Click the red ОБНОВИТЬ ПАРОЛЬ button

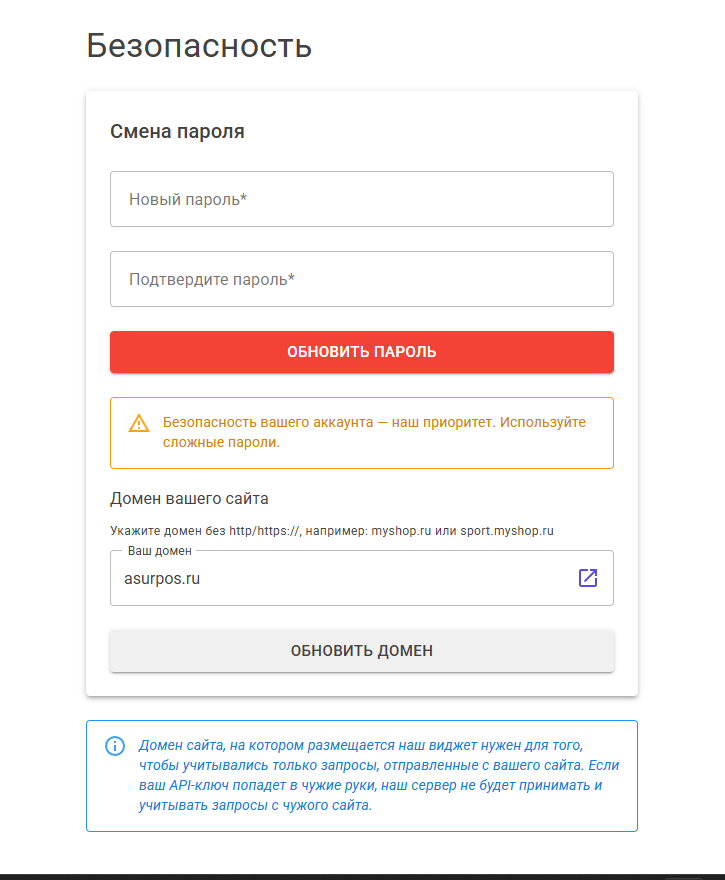[362, 352]
